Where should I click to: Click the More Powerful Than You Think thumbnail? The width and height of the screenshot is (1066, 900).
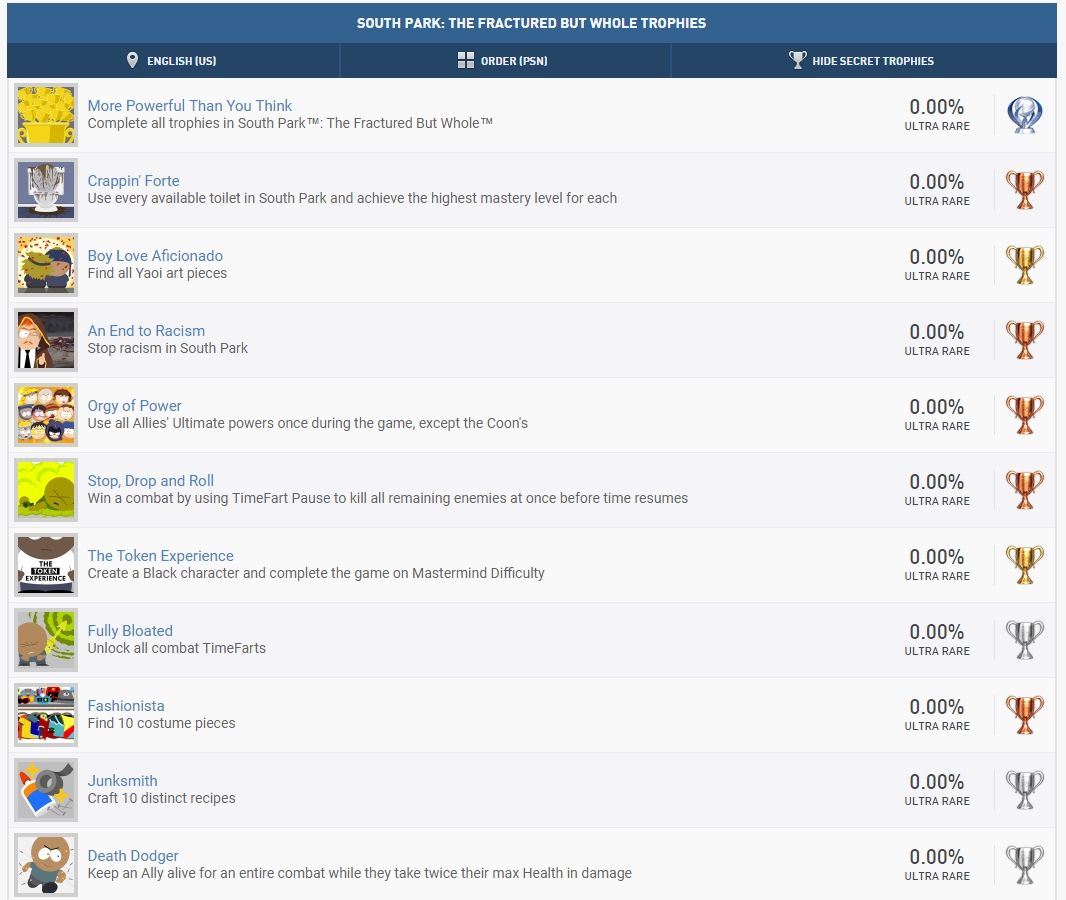tap(46, 115)
